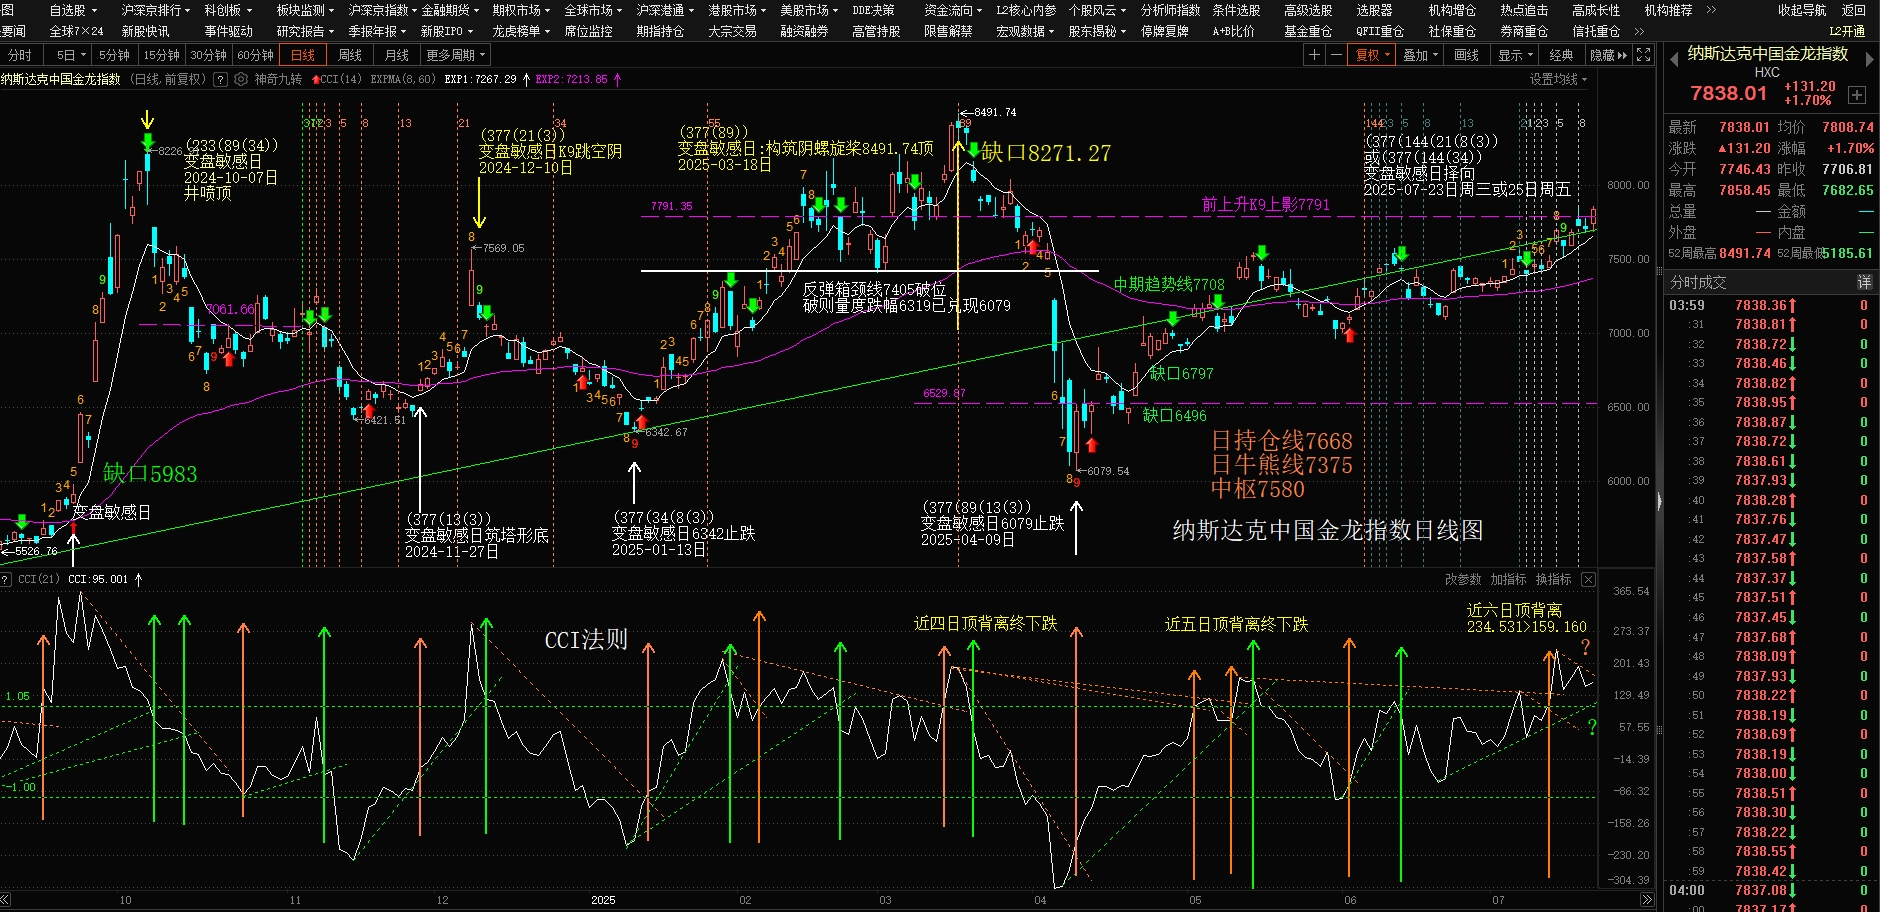Click the CCI(14) indicator label
Viewport: 1880px width, 912px height.
pos(341,79)
